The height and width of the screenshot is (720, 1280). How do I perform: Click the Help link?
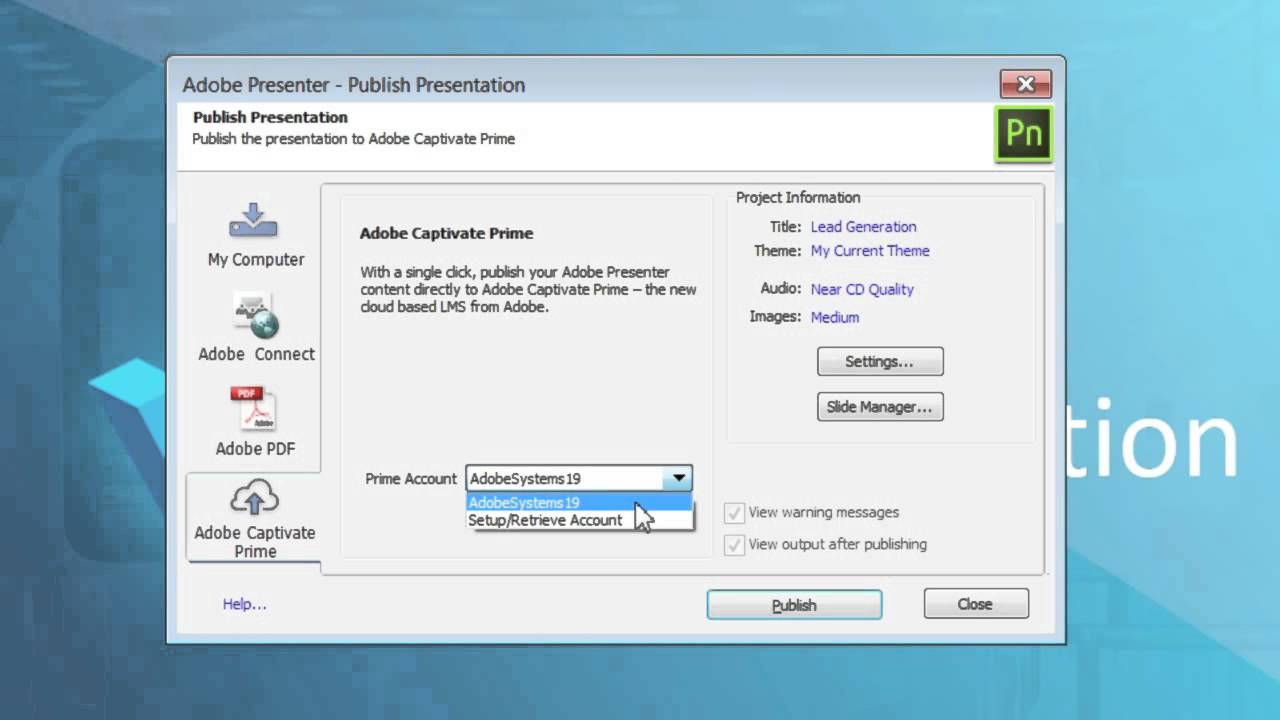244,604
